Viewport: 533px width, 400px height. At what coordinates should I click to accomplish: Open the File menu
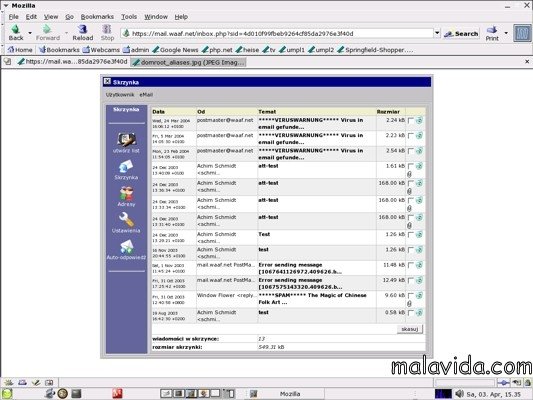point(14,17)
